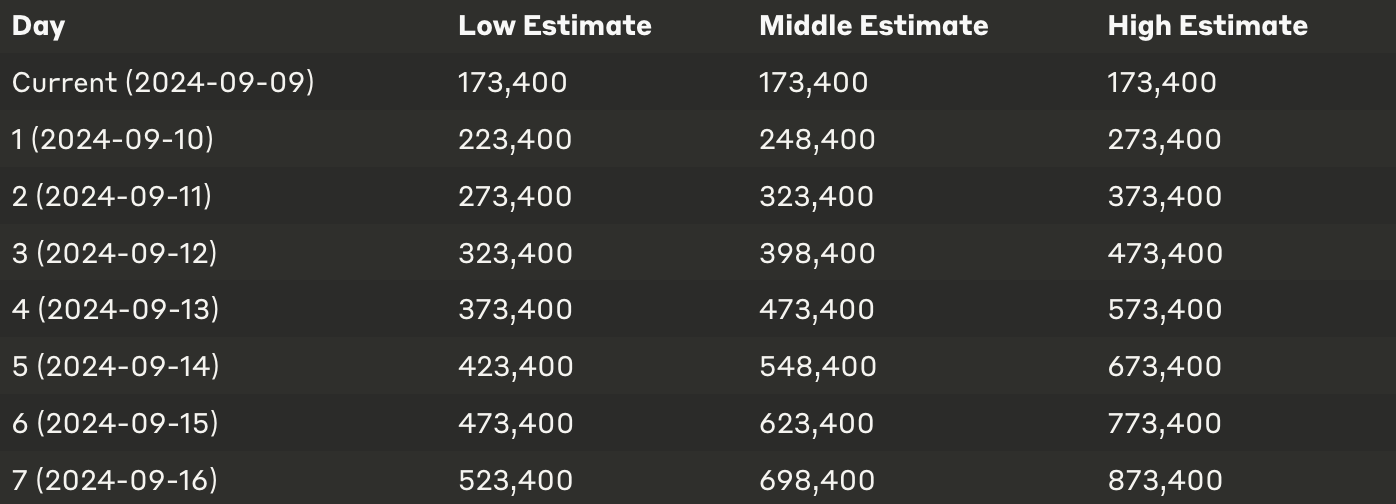Image resolution: width=1396 pixels, height=504 pixels.
Task: Select the 2 (2024-09-11) row label
Action: pyautogui.click(x=112, y=196)
